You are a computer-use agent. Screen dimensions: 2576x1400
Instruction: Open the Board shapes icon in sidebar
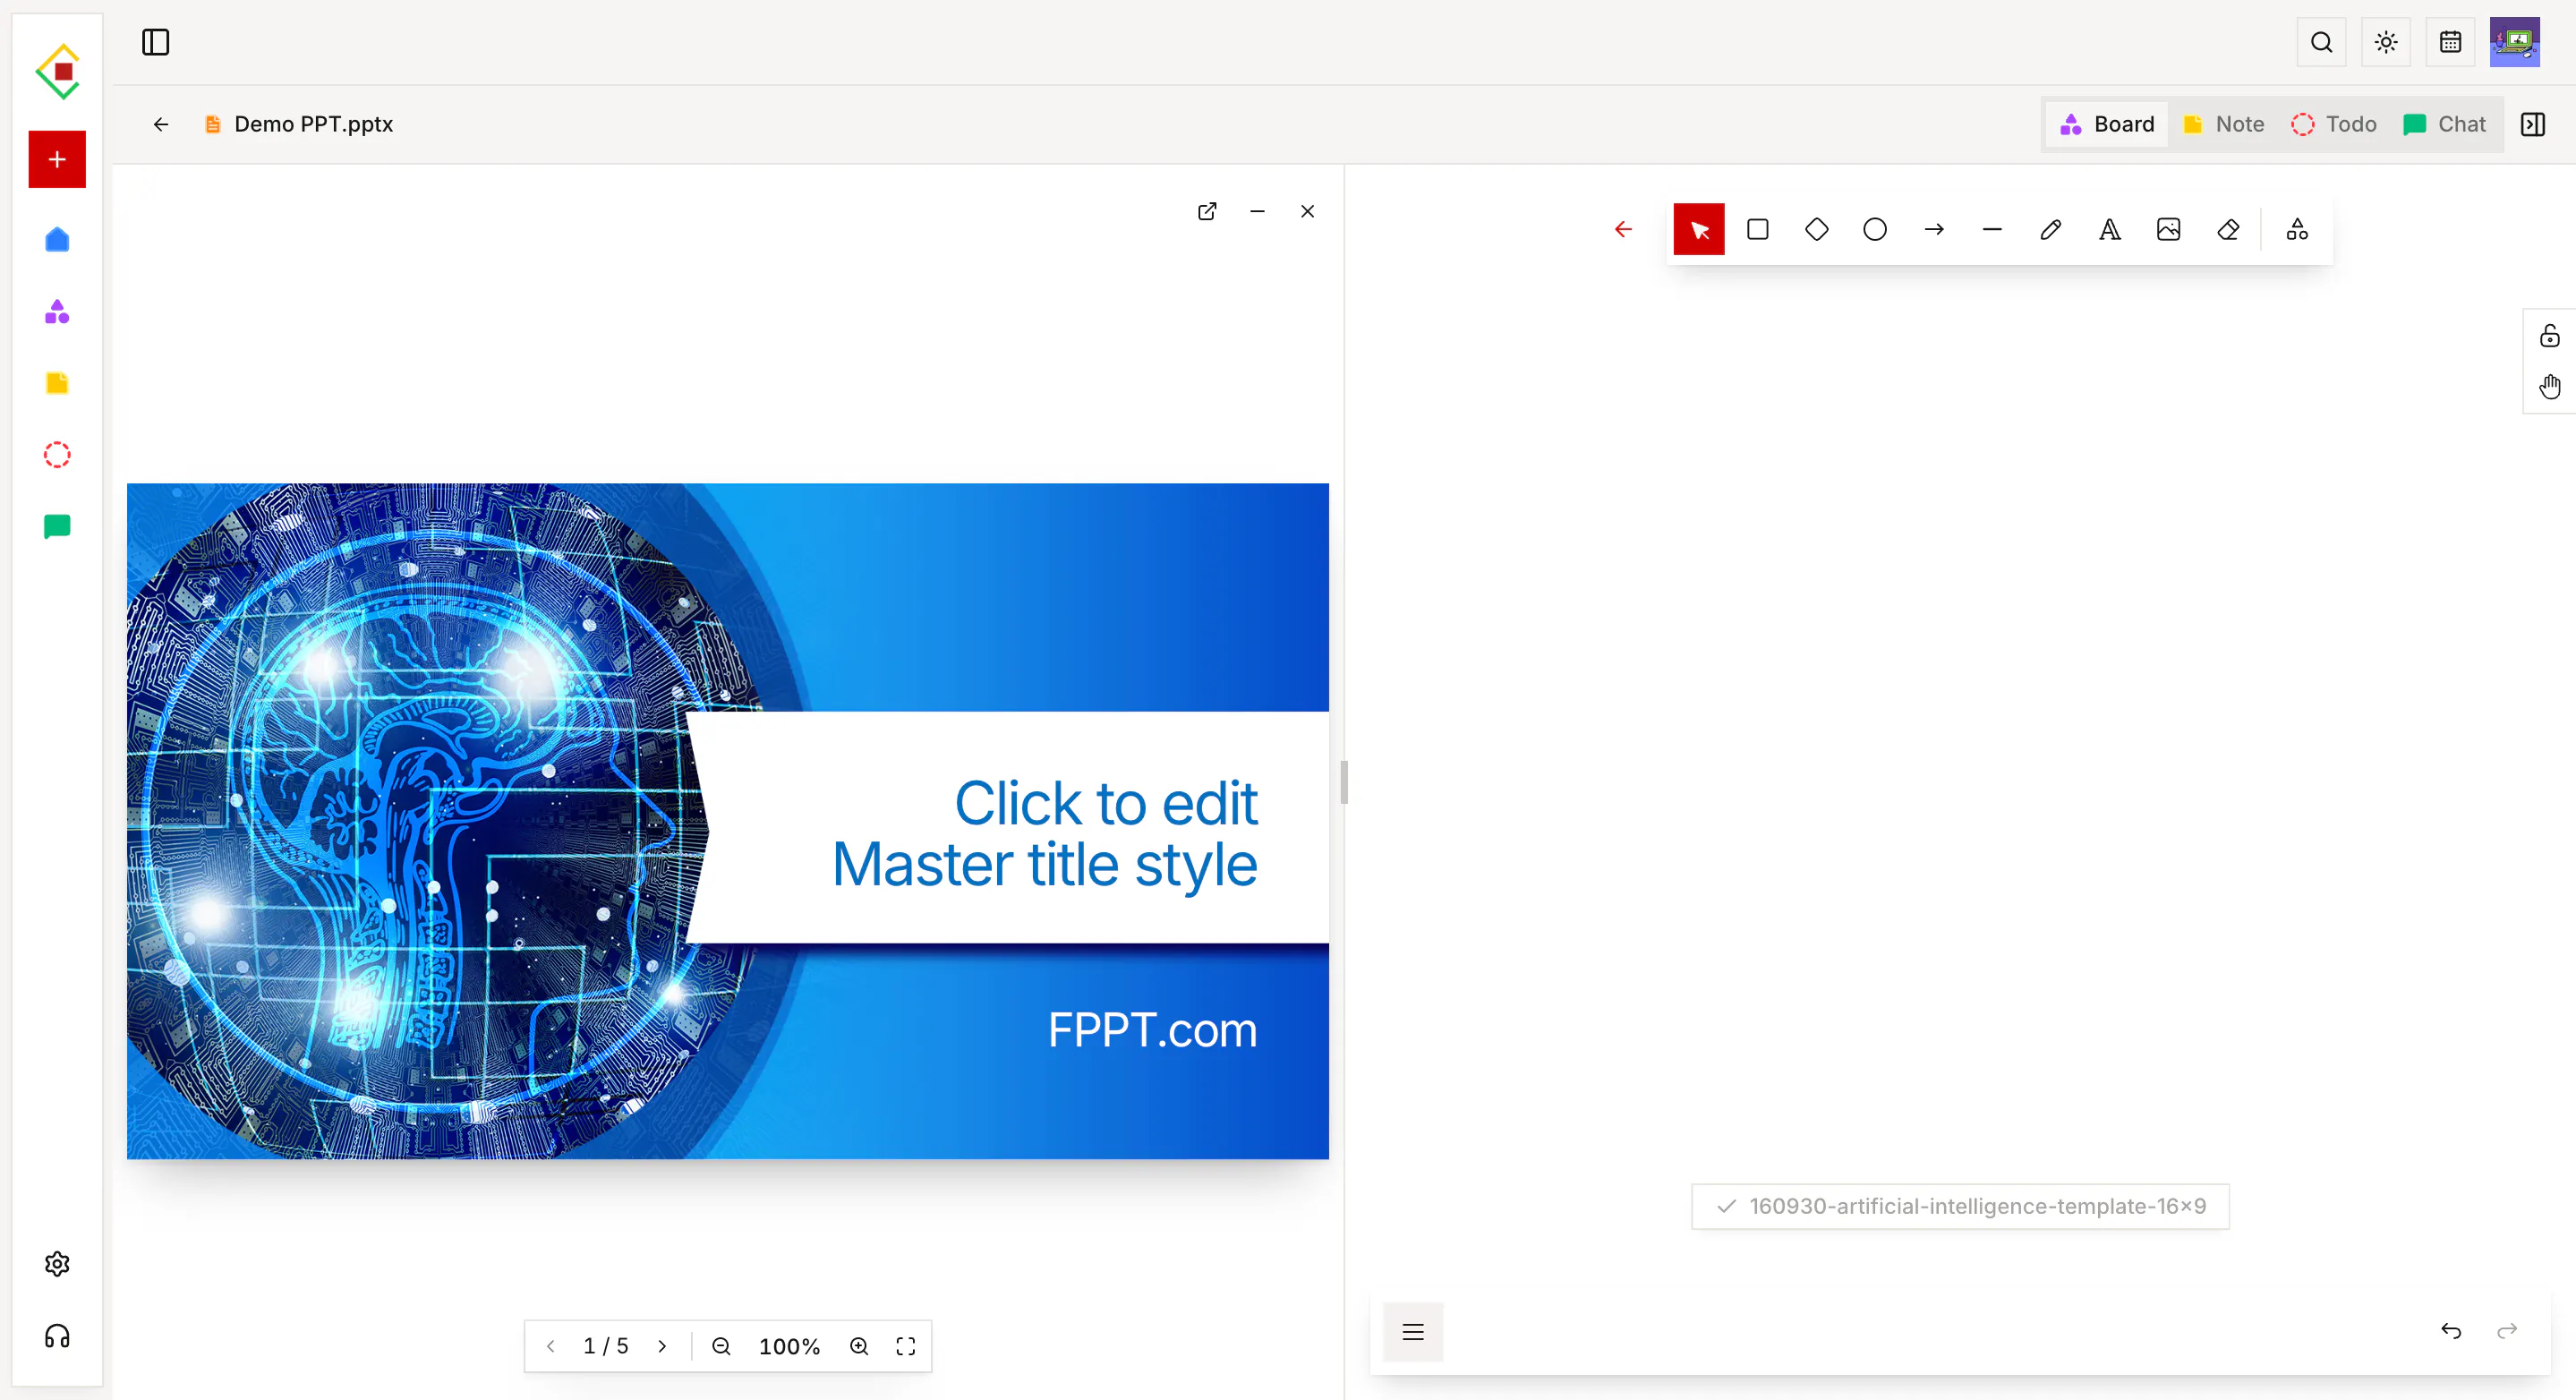pos(57,312)
